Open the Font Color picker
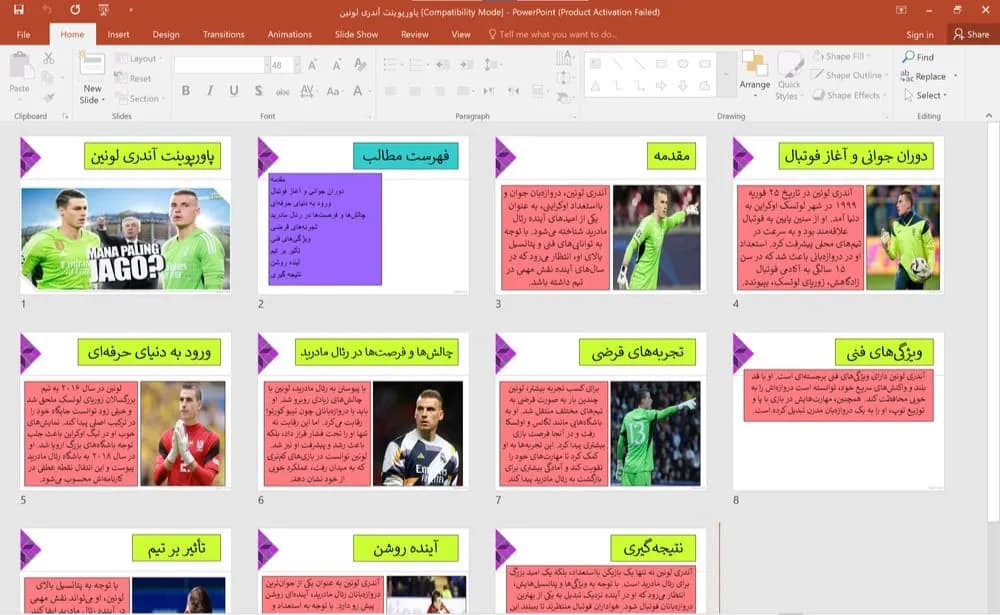This screenshot has width=1000, height=615. [x=358, y=91]
